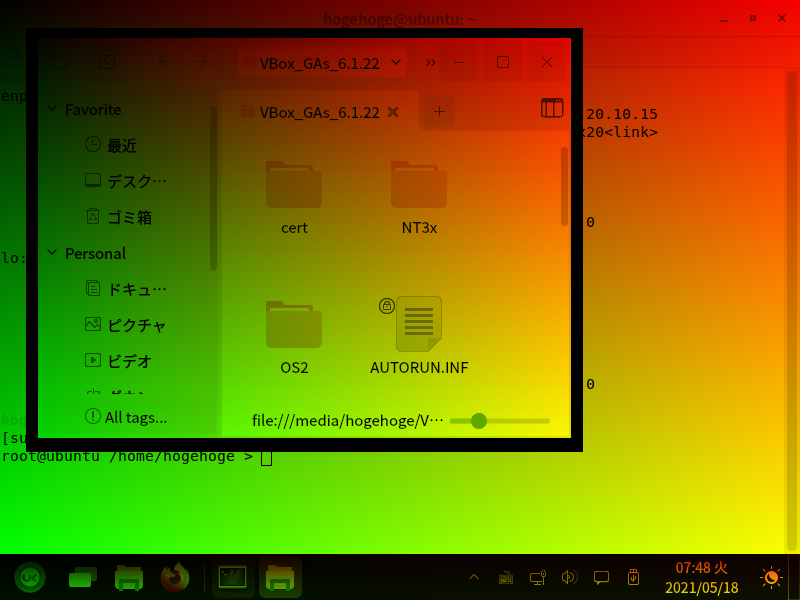Click the terminal window scrollbar

pyautogui.click(x=791, y=311)
